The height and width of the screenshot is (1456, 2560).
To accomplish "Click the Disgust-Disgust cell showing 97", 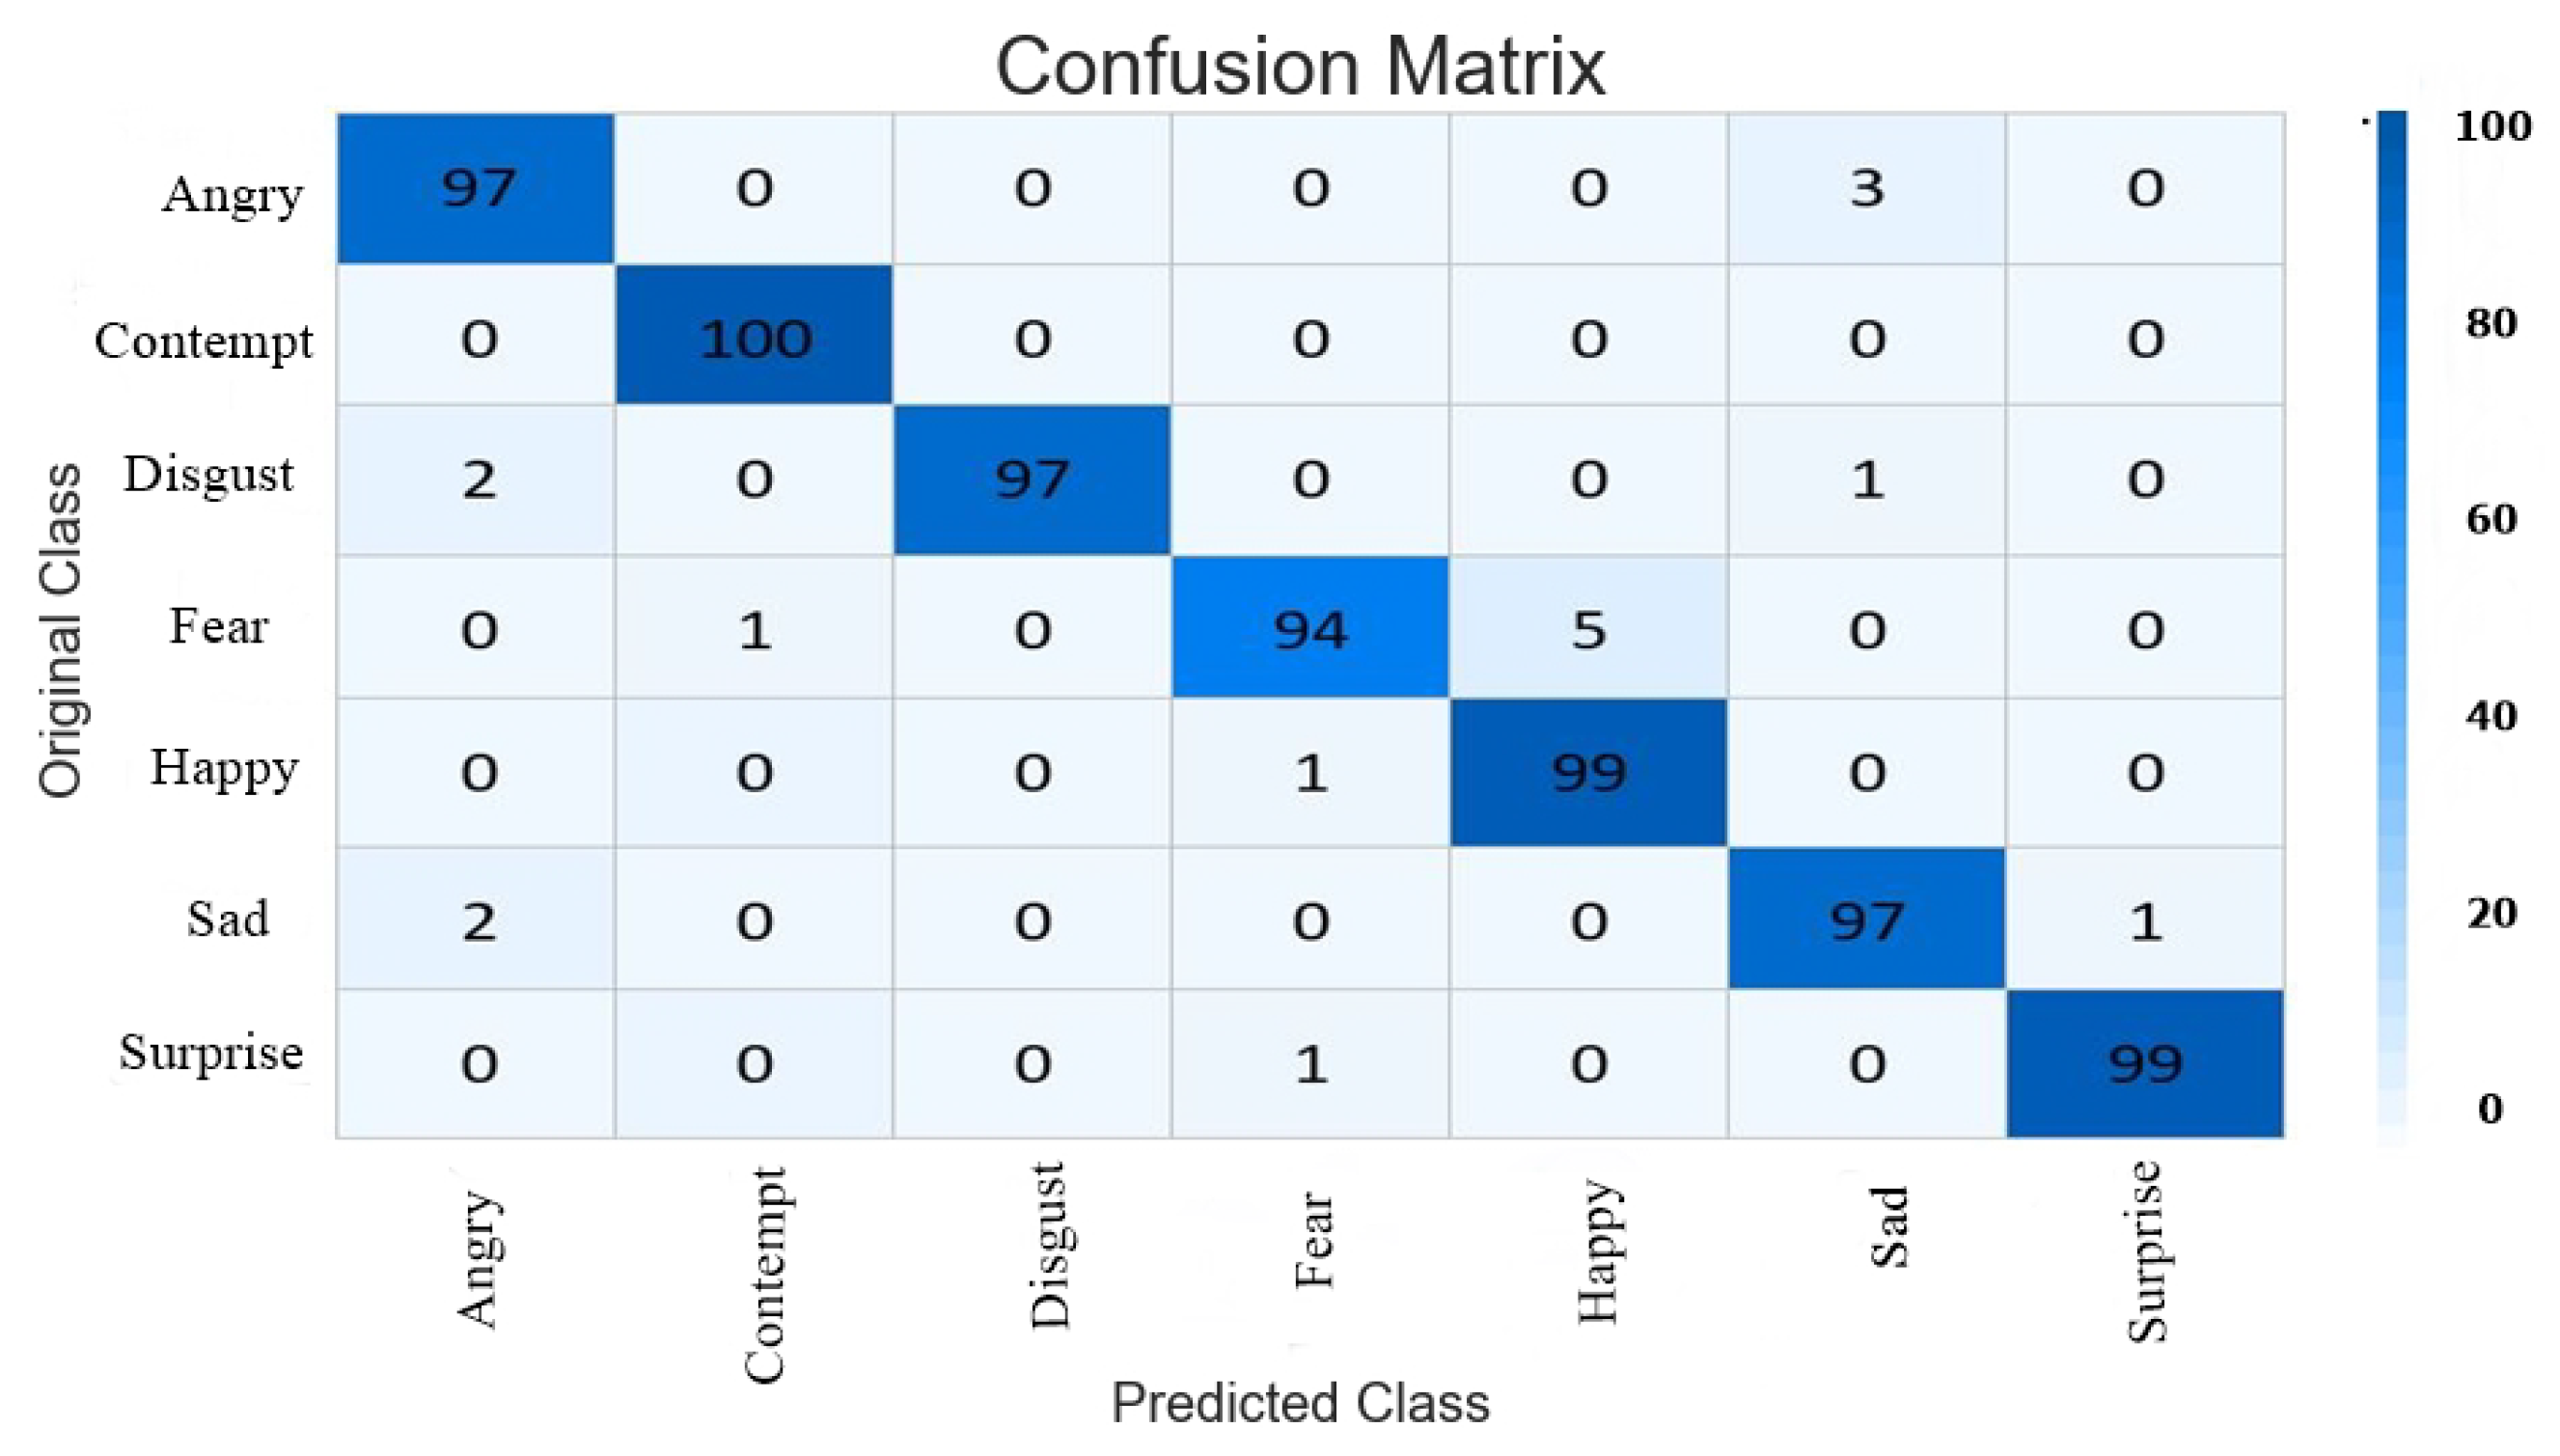I will tap(1031, 480).
